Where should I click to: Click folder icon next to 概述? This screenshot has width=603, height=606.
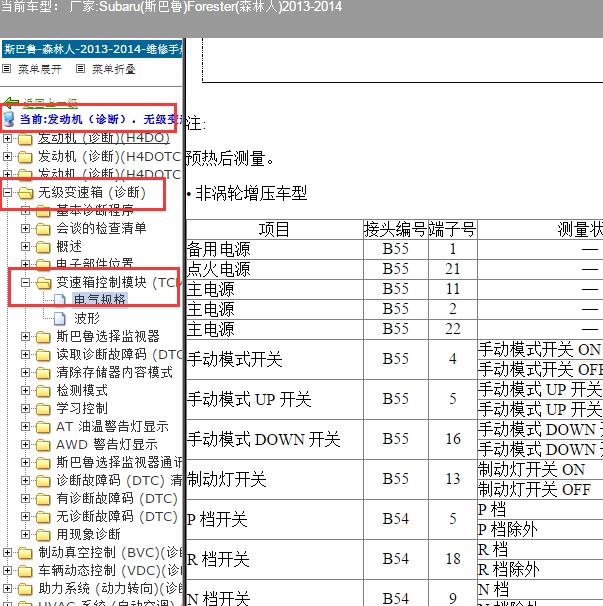tap(43, 247)
